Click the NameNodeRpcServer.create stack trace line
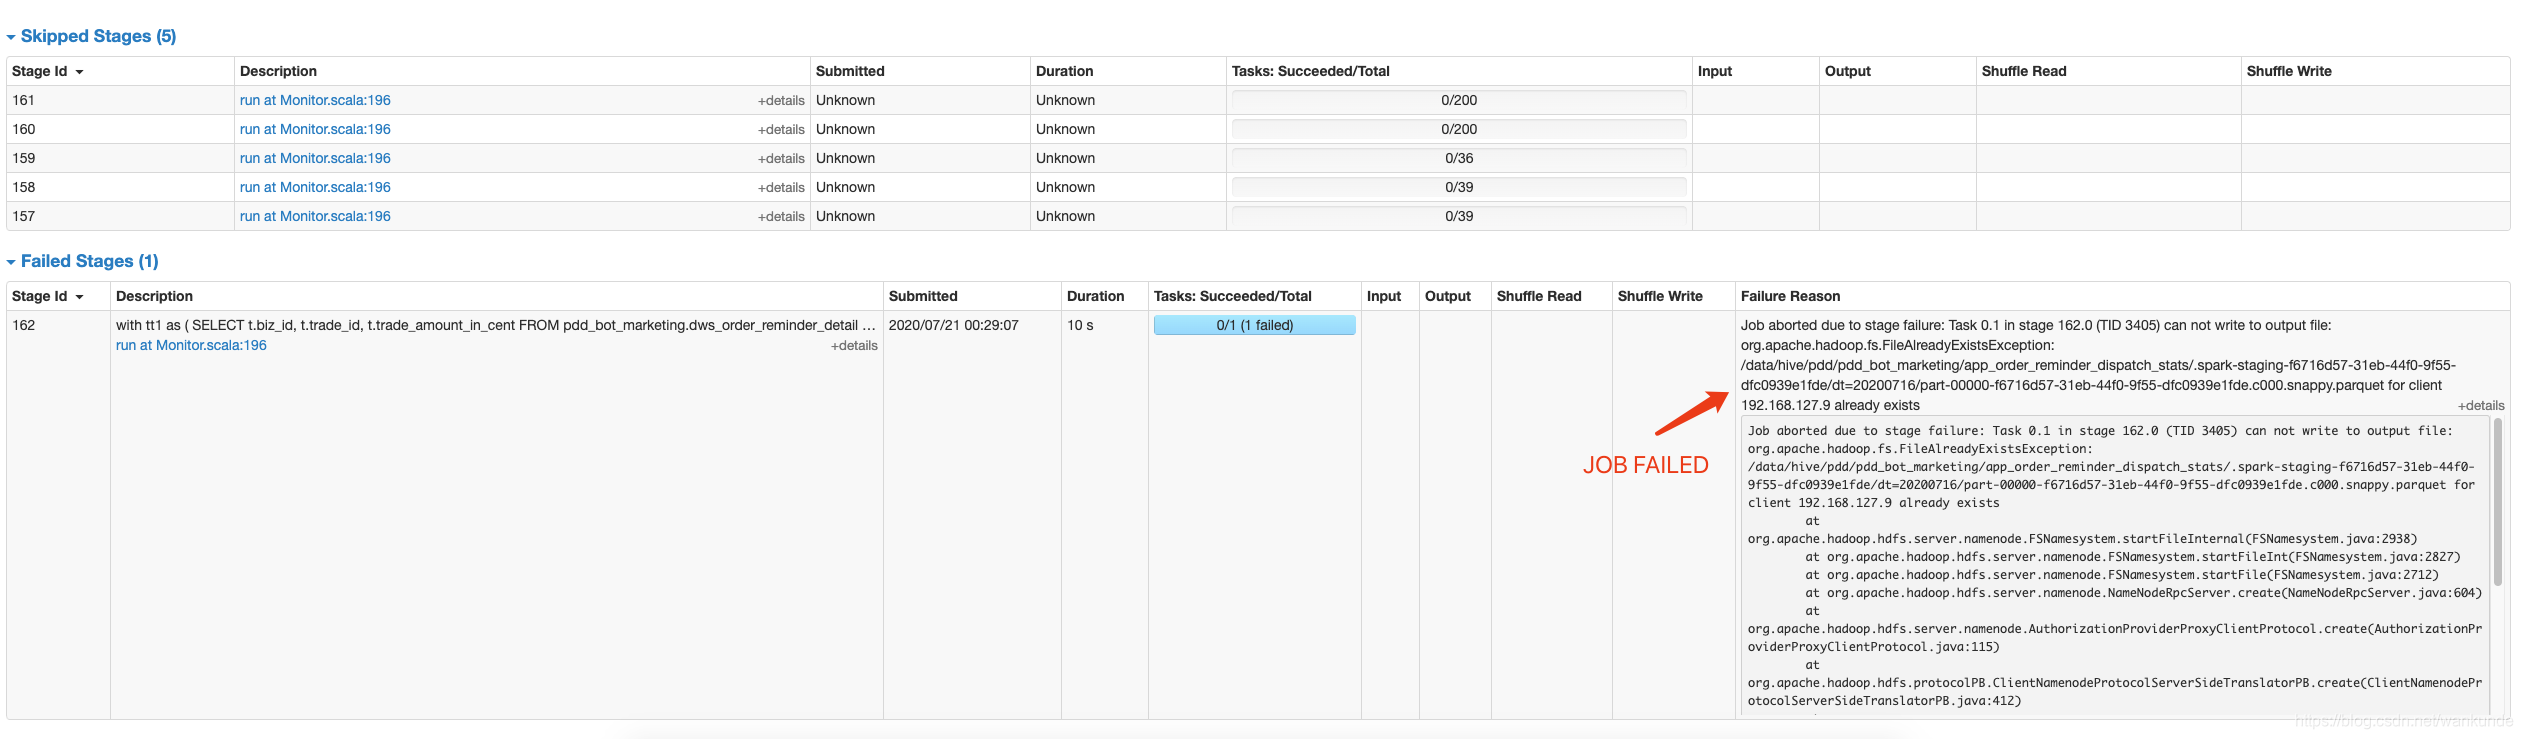The image size is (2523, 739). point(2144,593)
